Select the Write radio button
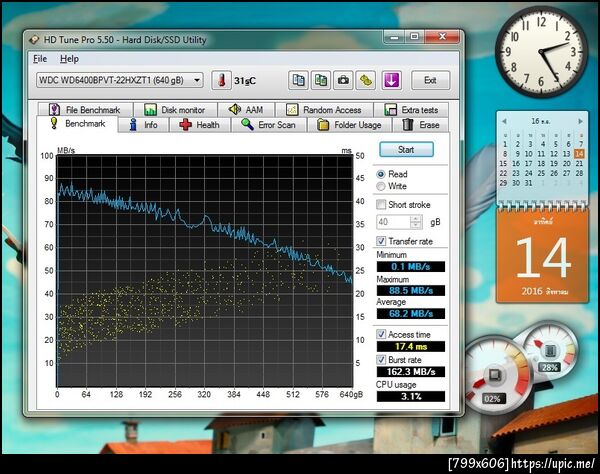Image resolution: width=600 pixels, height=474 pixels. [x=381, y=186]
